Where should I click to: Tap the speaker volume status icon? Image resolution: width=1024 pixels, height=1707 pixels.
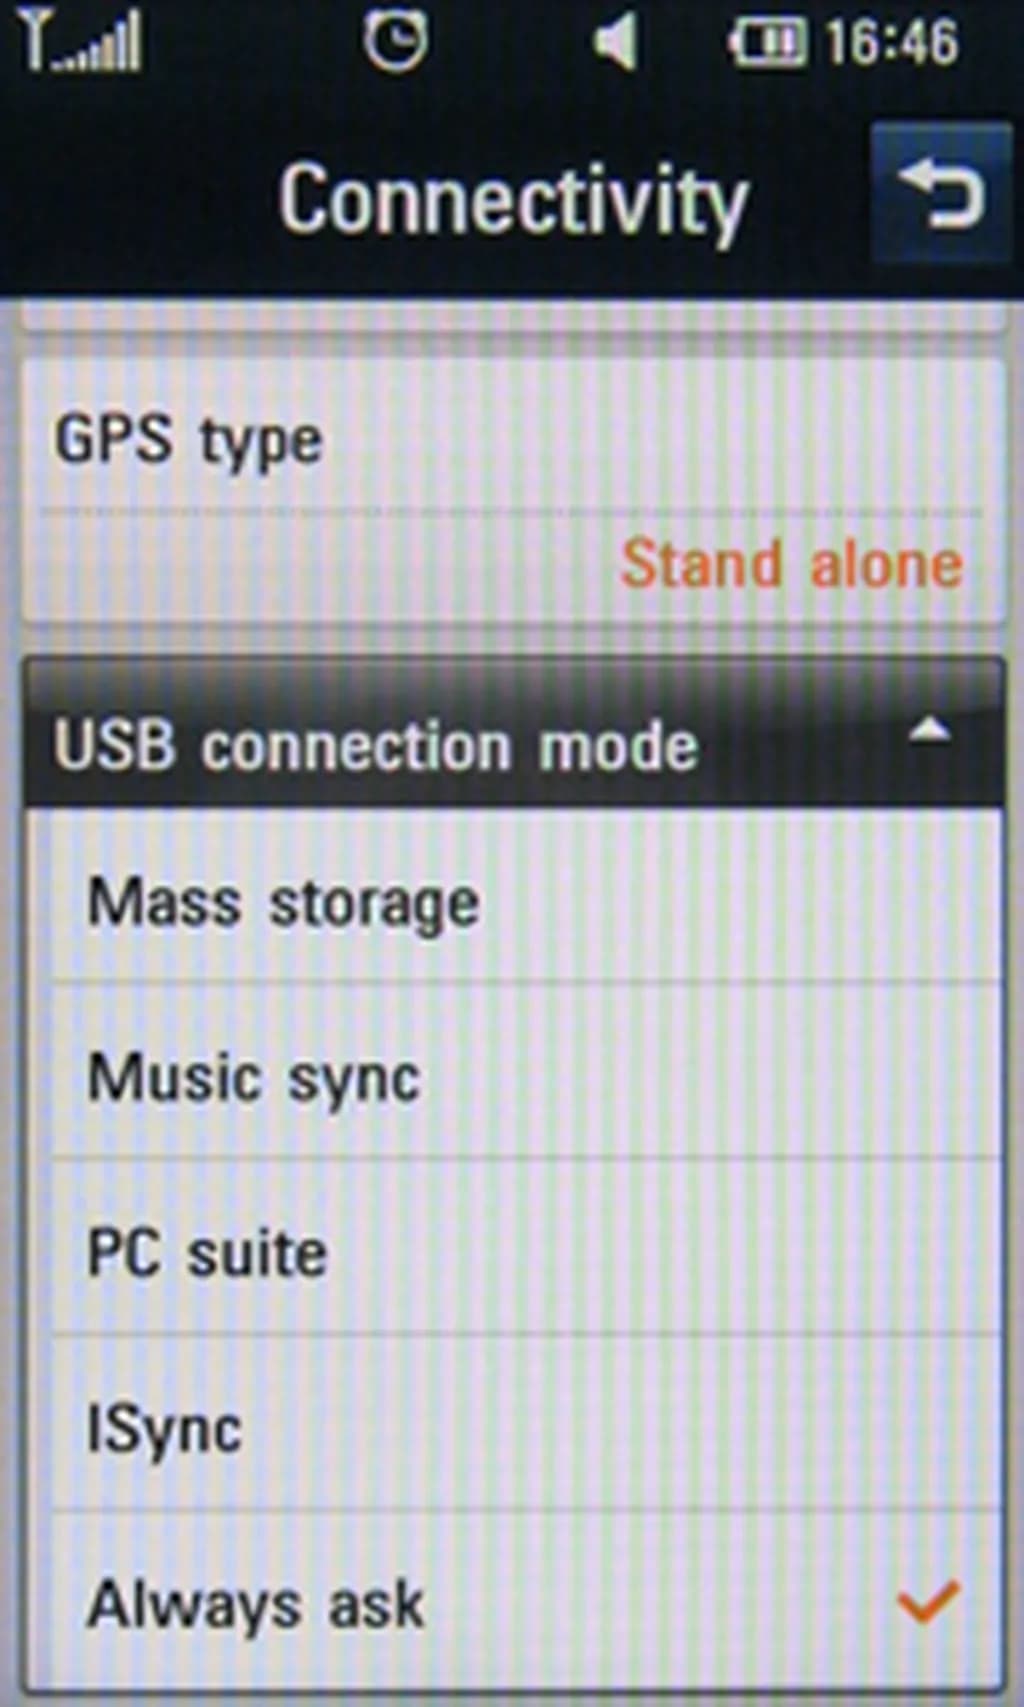pos(615,43)
